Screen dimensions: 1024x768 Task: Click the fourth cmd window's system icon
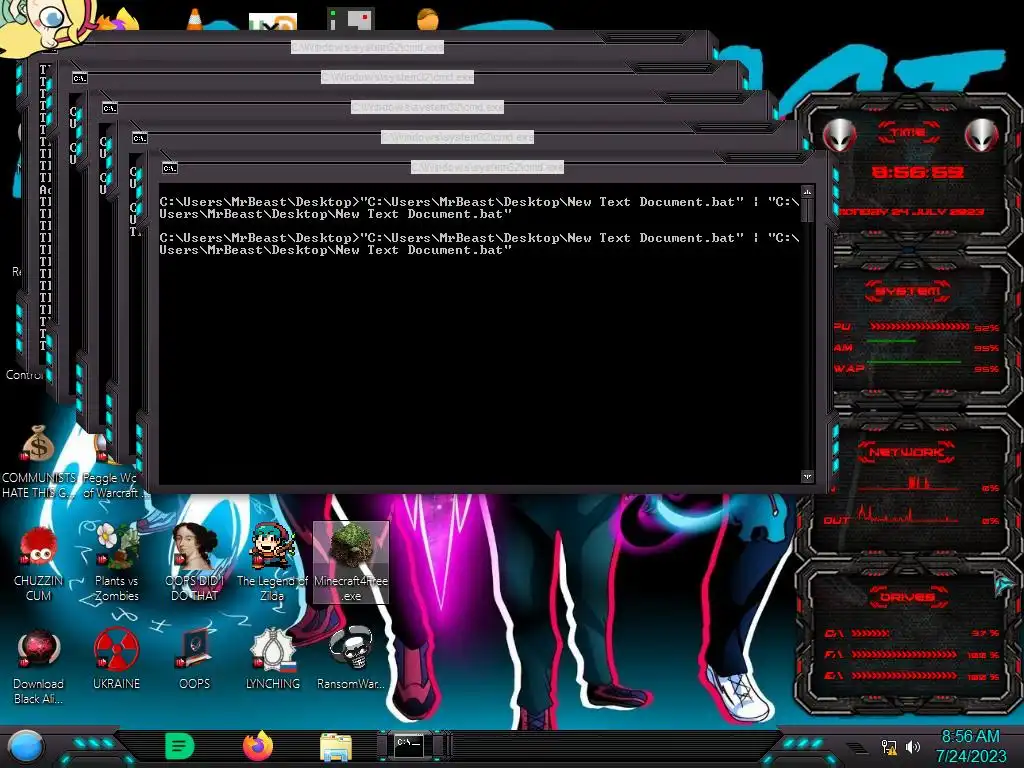point(80,78)
